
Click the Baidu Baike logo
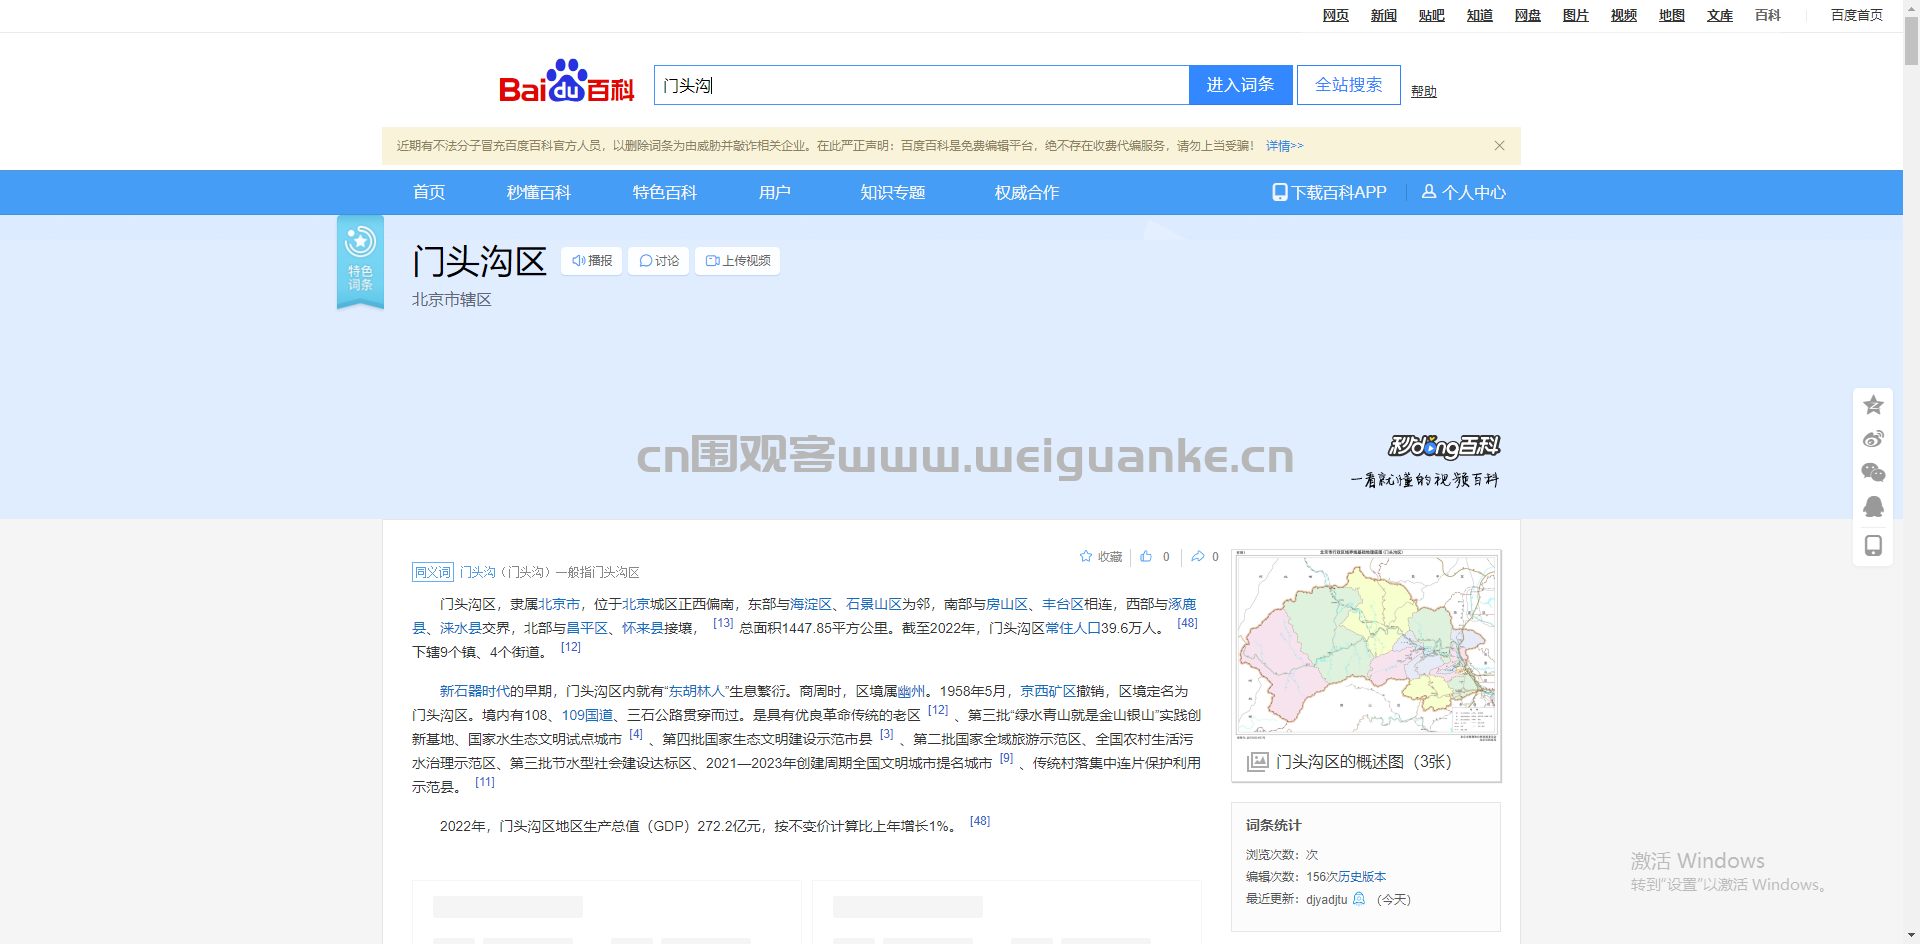click(x=566, y=82)
